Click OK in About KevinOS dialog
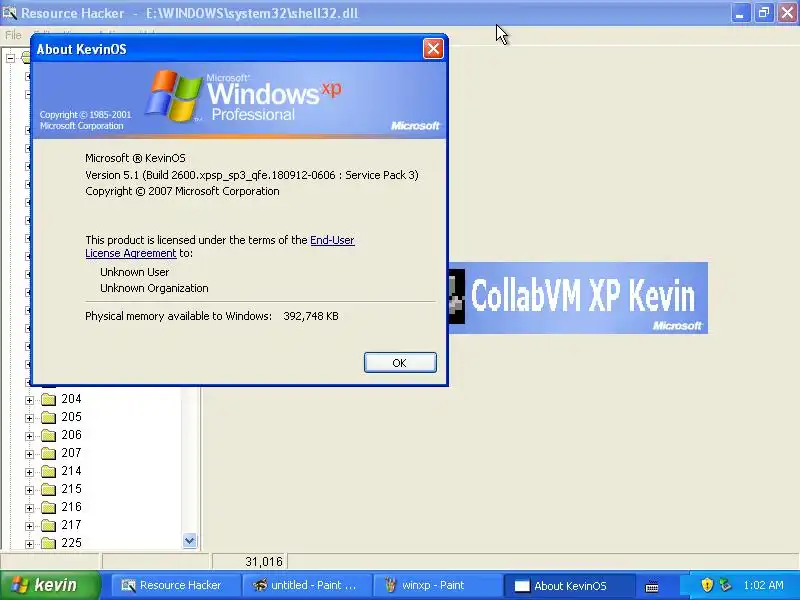Image resolution: width=800 pixels, height=600 pixels. click(x=400, y=362)
